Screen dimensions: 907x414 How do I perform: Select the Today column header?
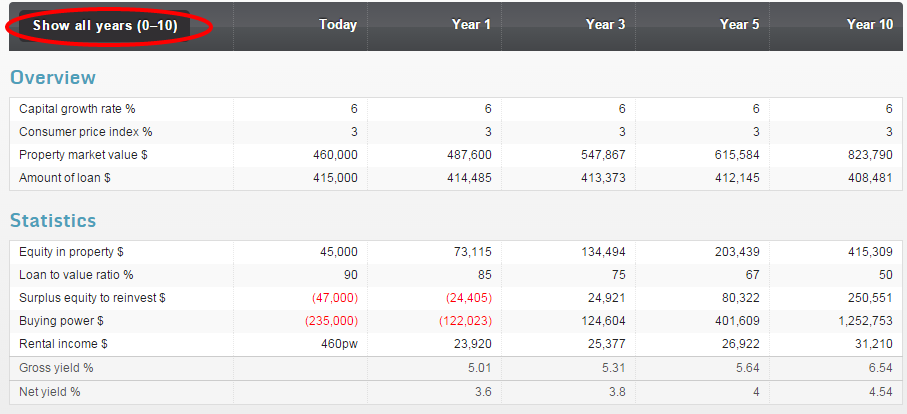(x=338, y=25)
